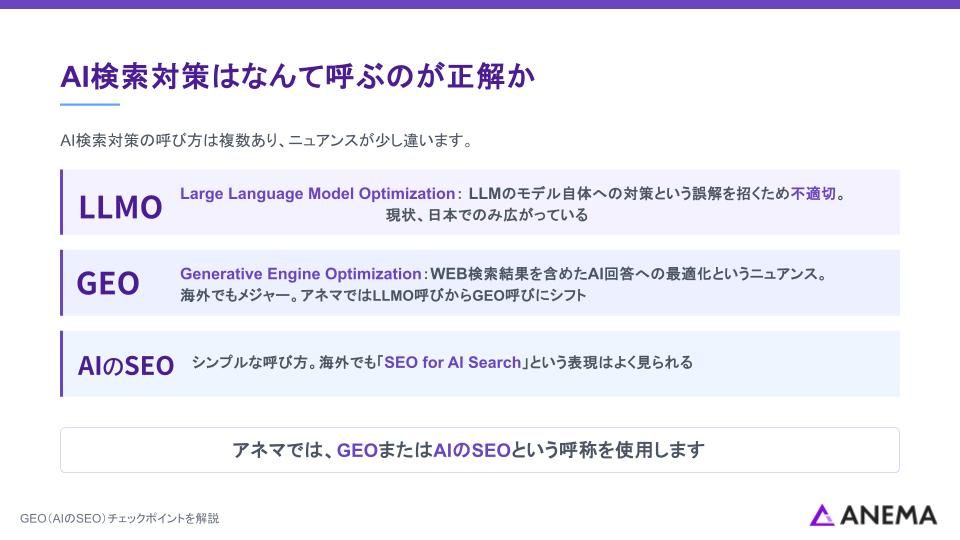Viewport: 960px width, 540px height.
Task: Click purple AIのSEO in the summary box
Action: (x=472, y=450)
